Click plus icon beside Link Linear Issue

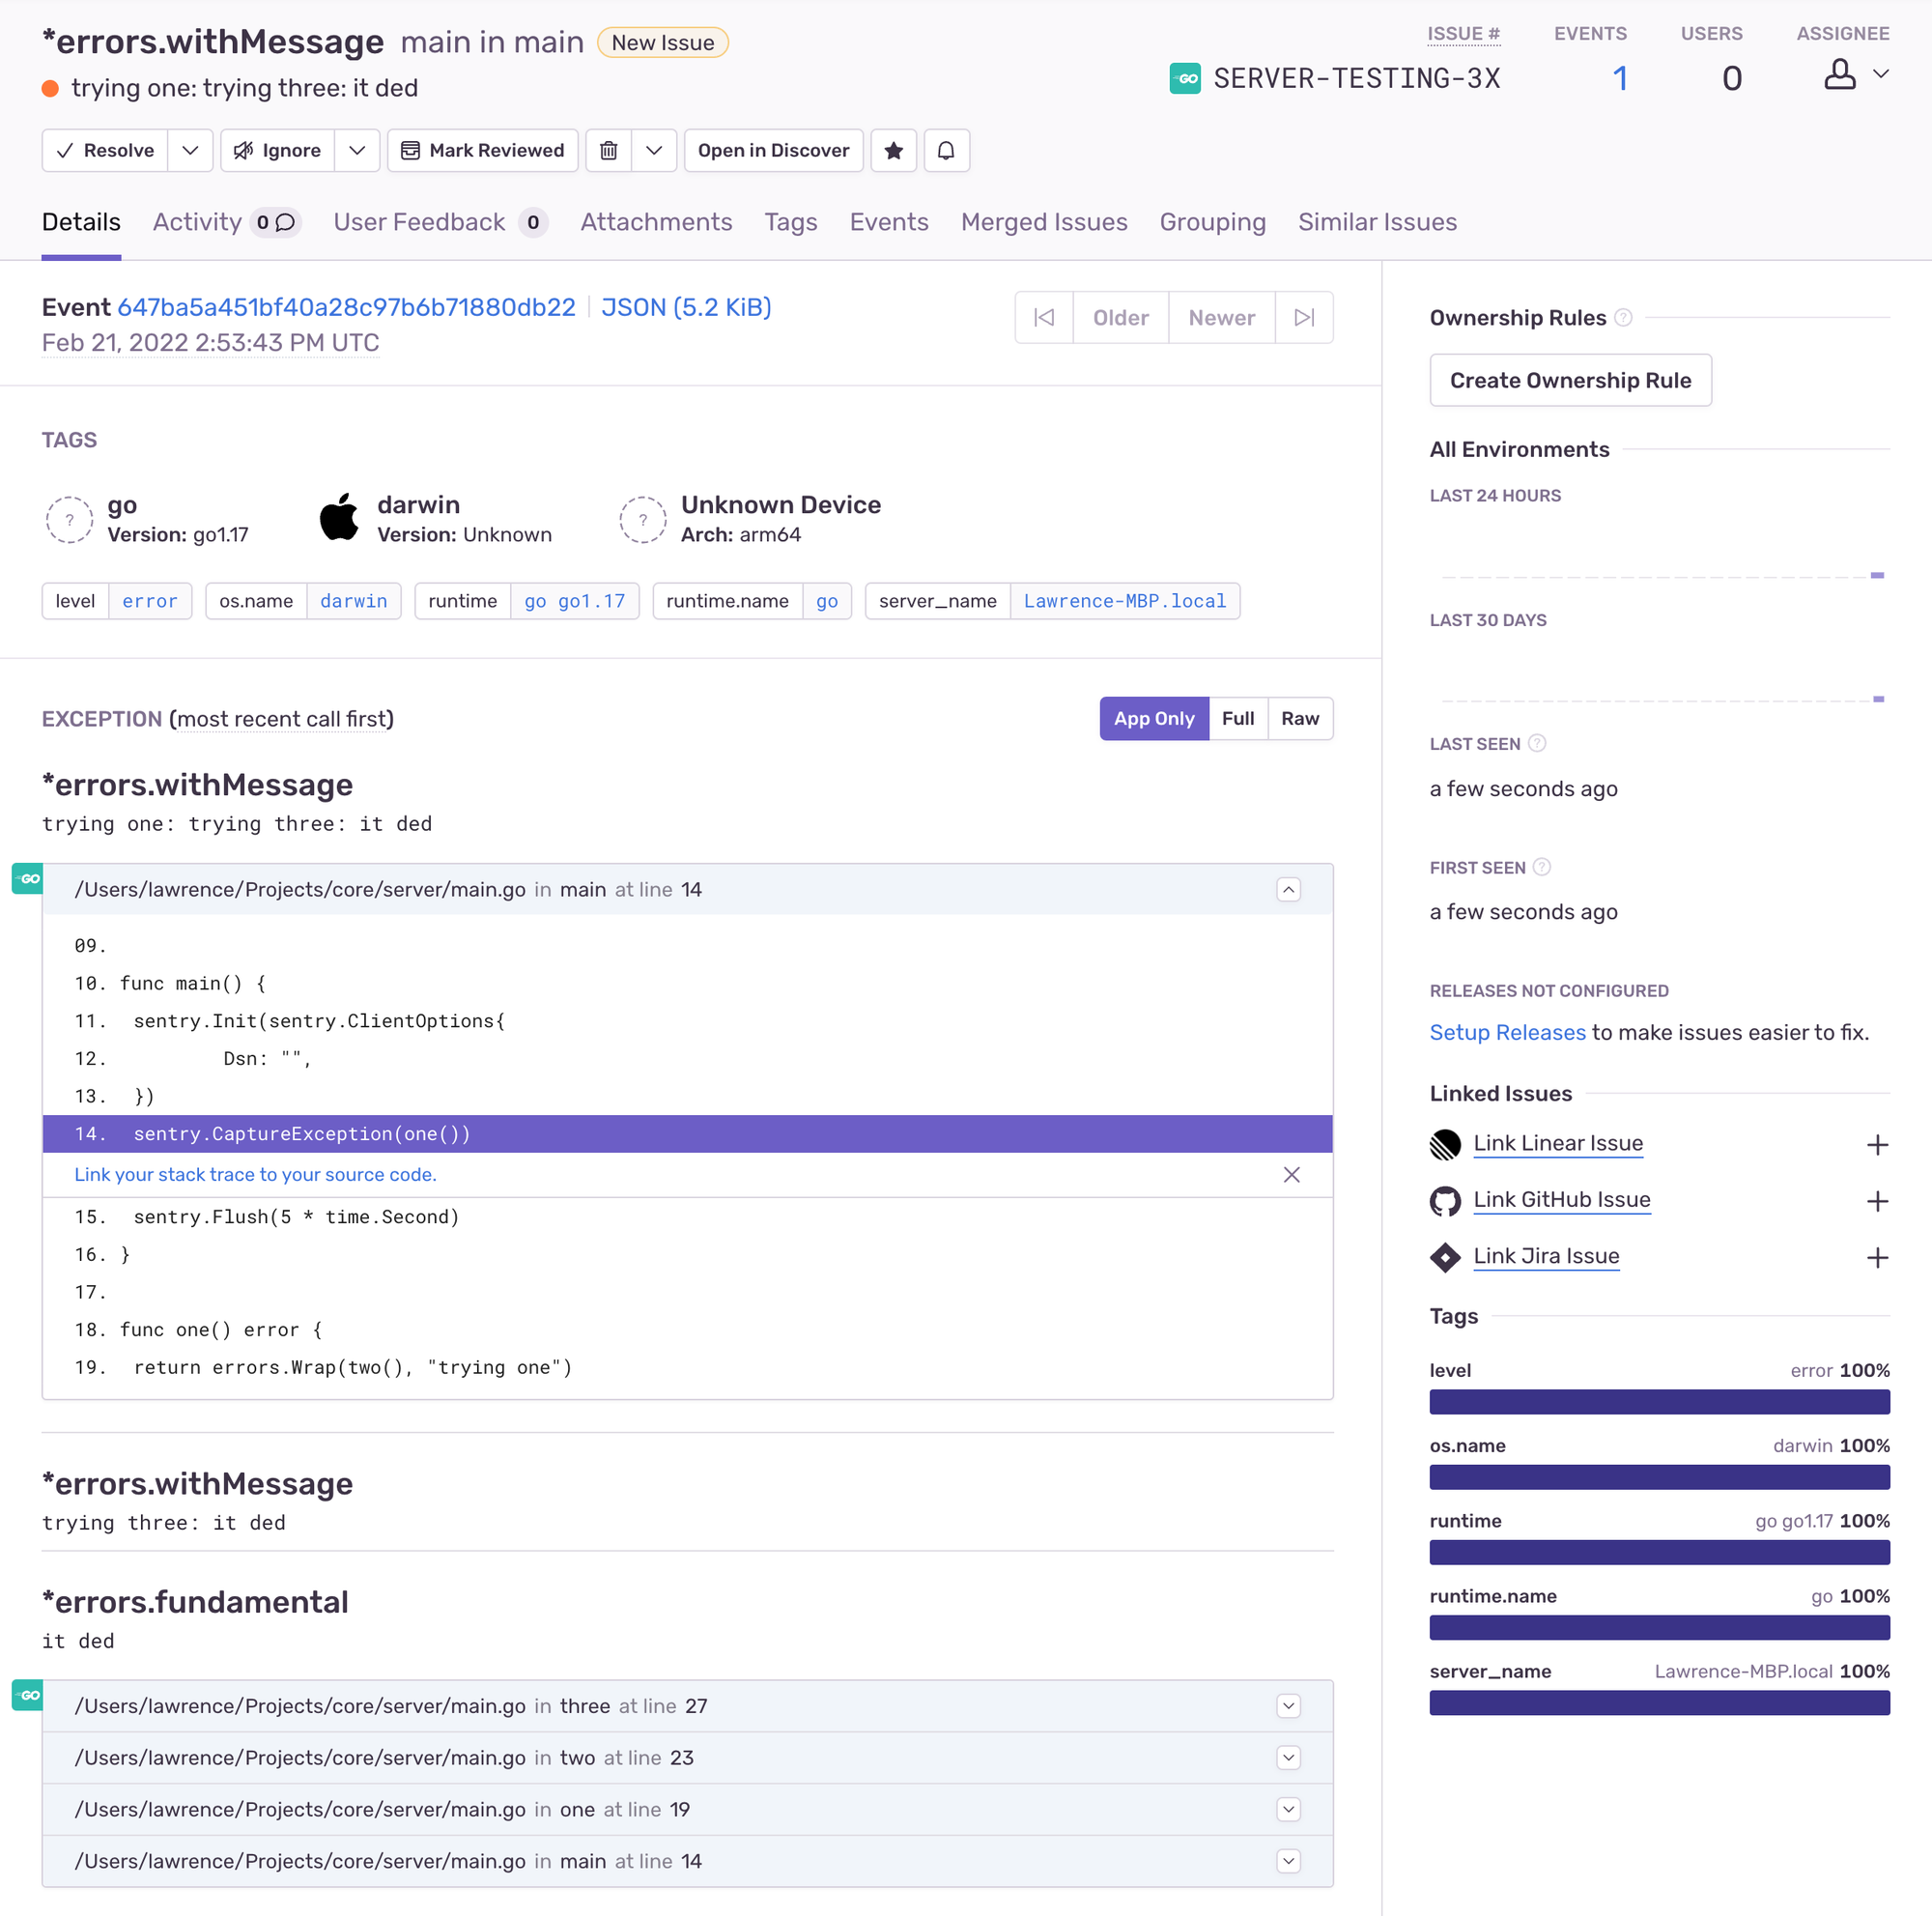pos(1876,1144)
